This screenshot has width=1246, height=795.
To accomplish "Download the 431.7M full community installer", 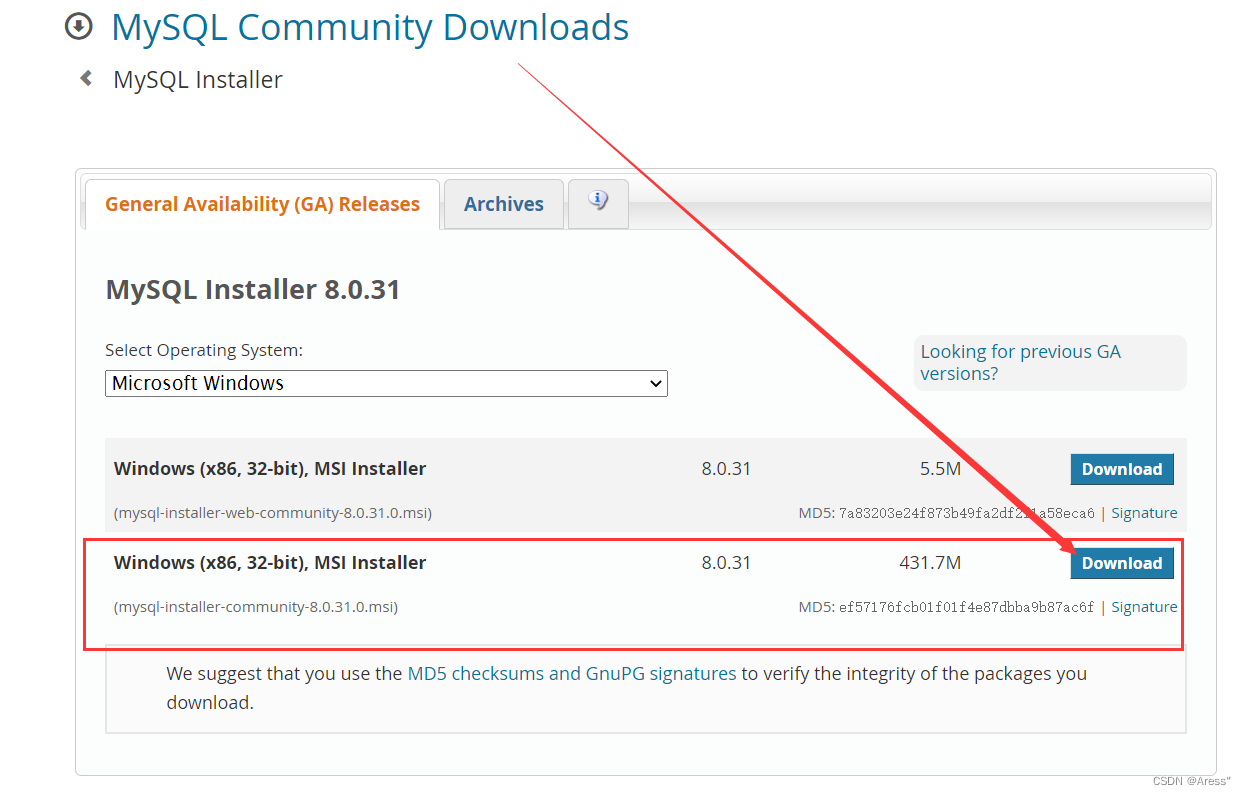I will tap(1122, 563).
